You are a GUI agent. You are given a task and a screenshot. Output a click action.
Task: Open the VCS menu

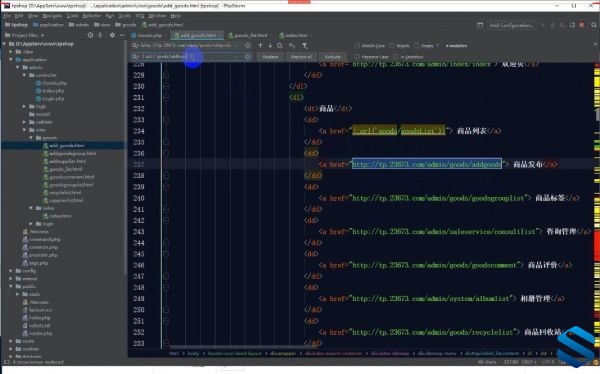(140, 16)
